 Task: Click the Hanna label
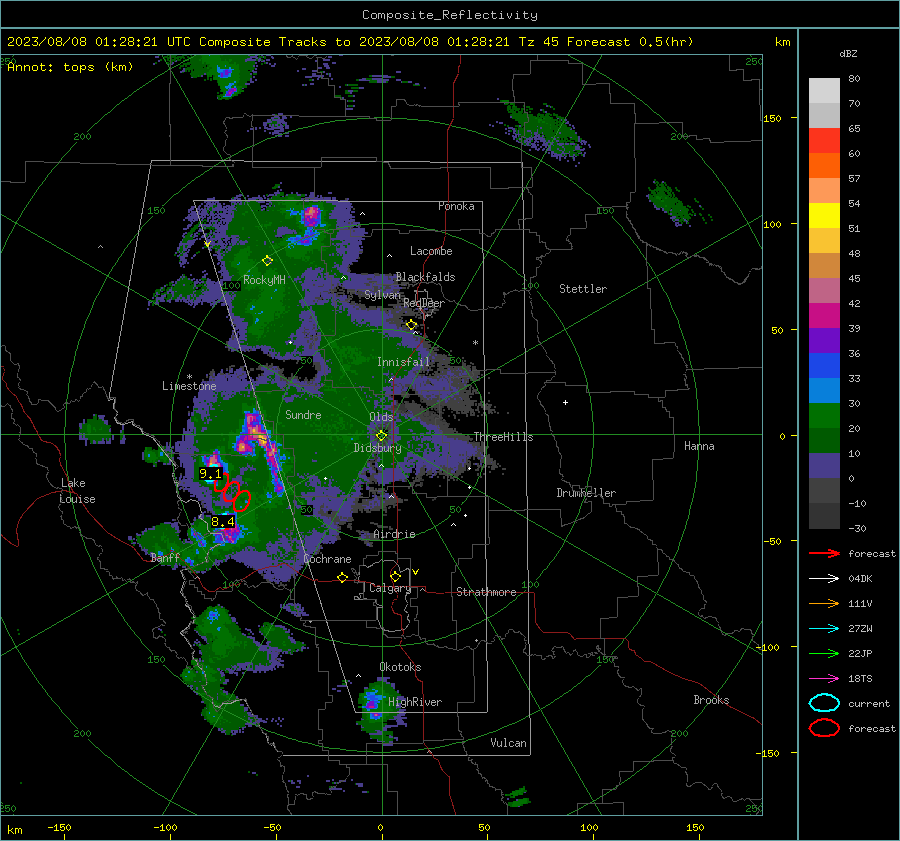click(x=699, y=446)
